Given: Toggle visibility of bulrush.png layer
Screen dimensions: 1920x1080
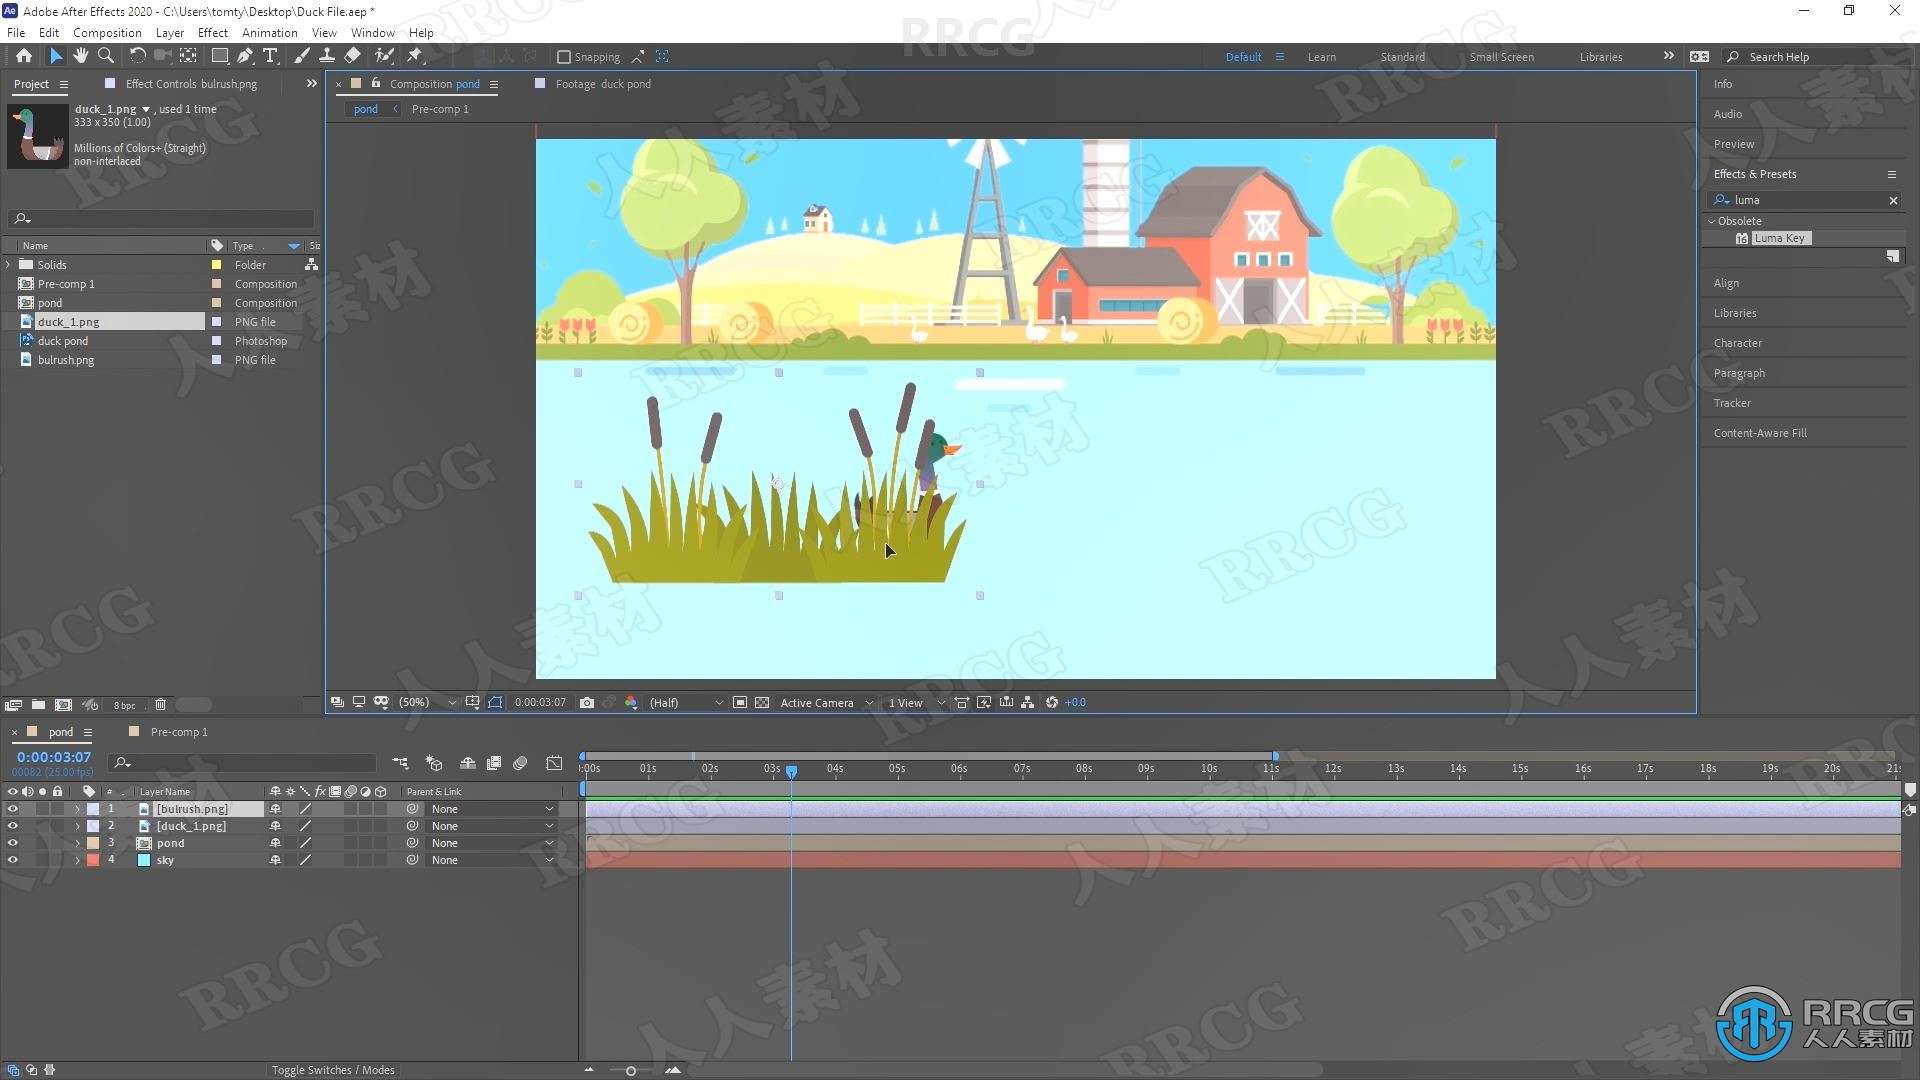Looking at the screenshot, I should (11, 808).
